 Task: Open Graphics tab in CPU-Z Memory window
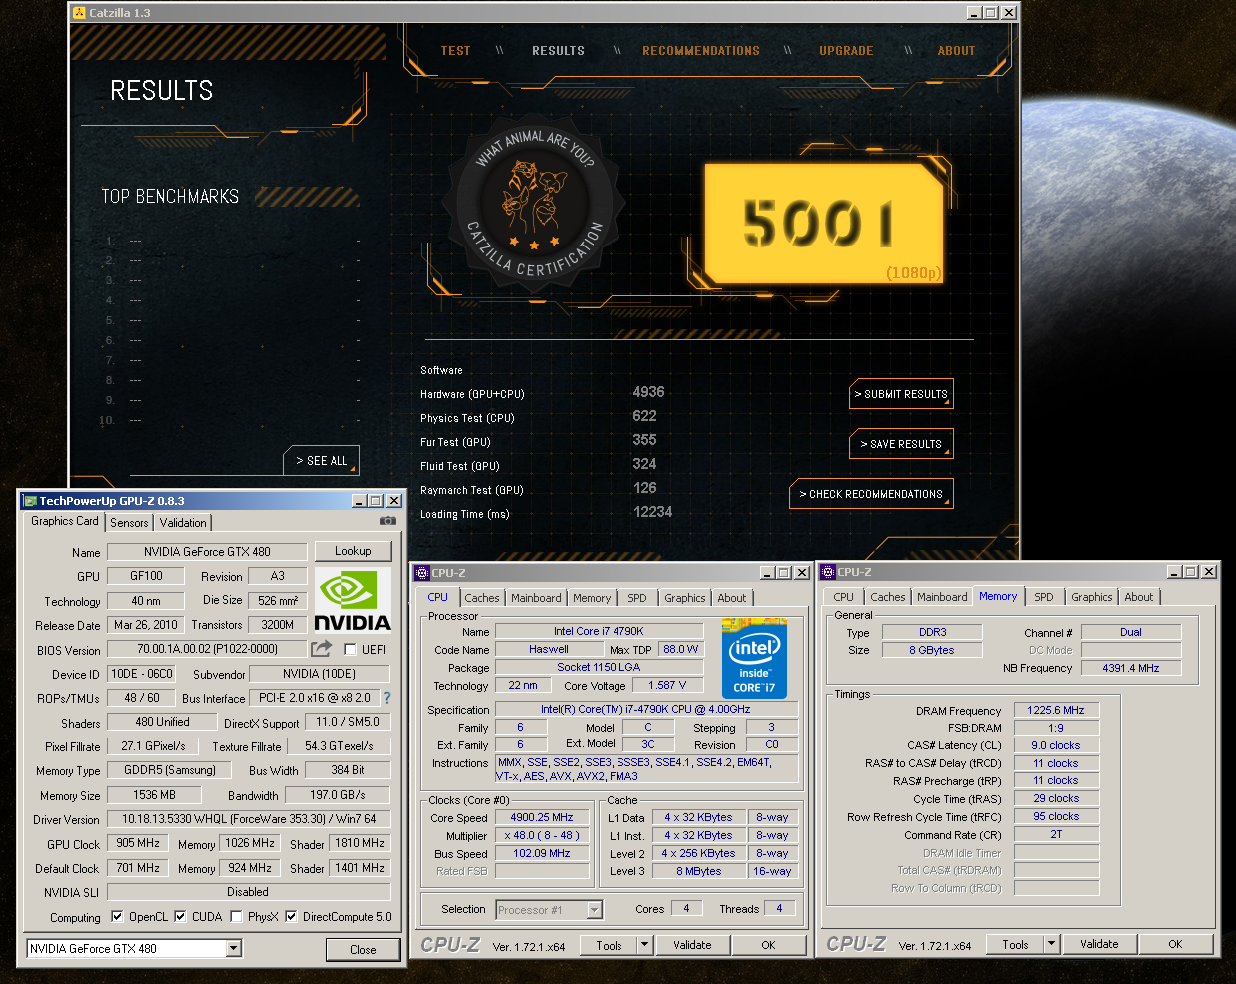pyautogui.click(x=1091, y=597)
